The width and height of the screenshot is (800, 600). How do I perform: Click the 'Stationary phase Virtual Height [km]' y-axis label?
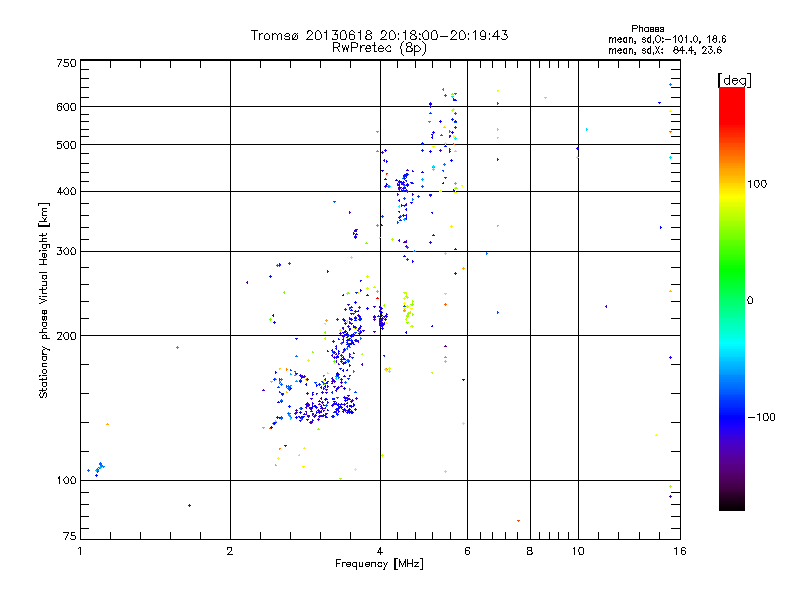click(x=44, y=300)
